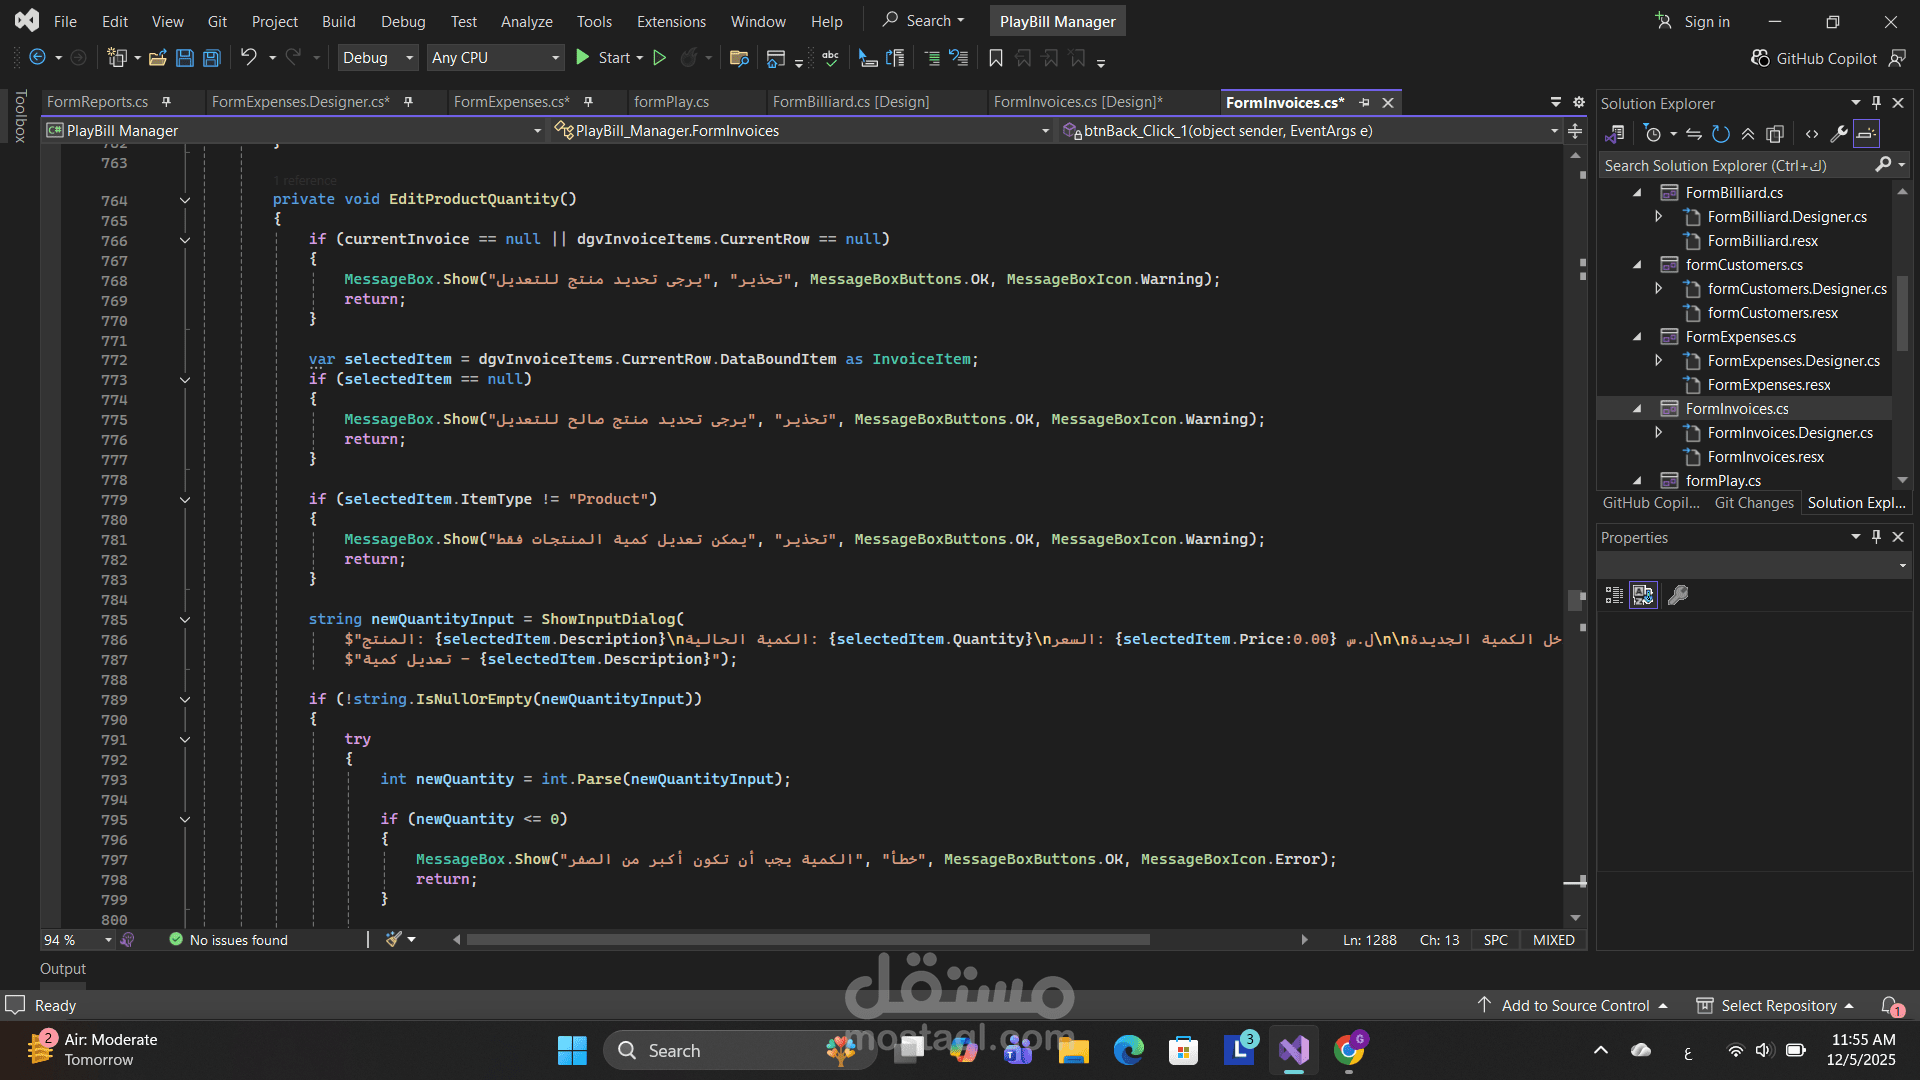This screenshot has height=1080, width=1920.
Task: Click the wrench Properties icon in Solution Explorer
Action: (1839, 134)
